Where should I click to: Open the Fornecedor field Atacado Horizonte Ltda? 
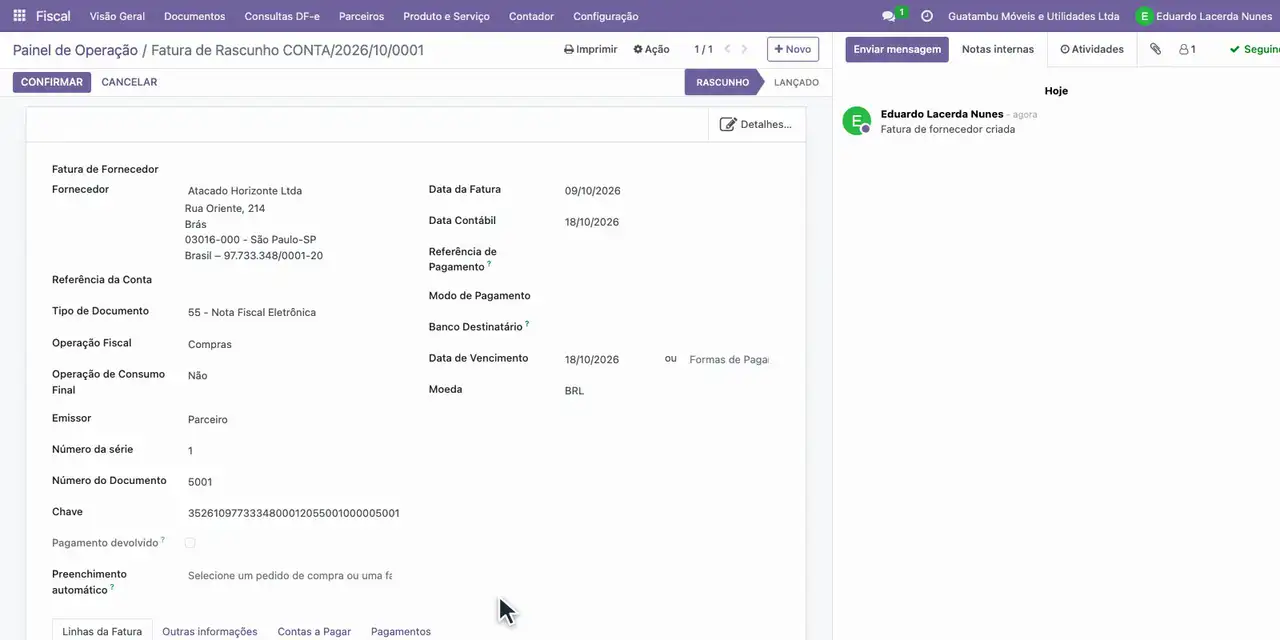pos(290,191)
